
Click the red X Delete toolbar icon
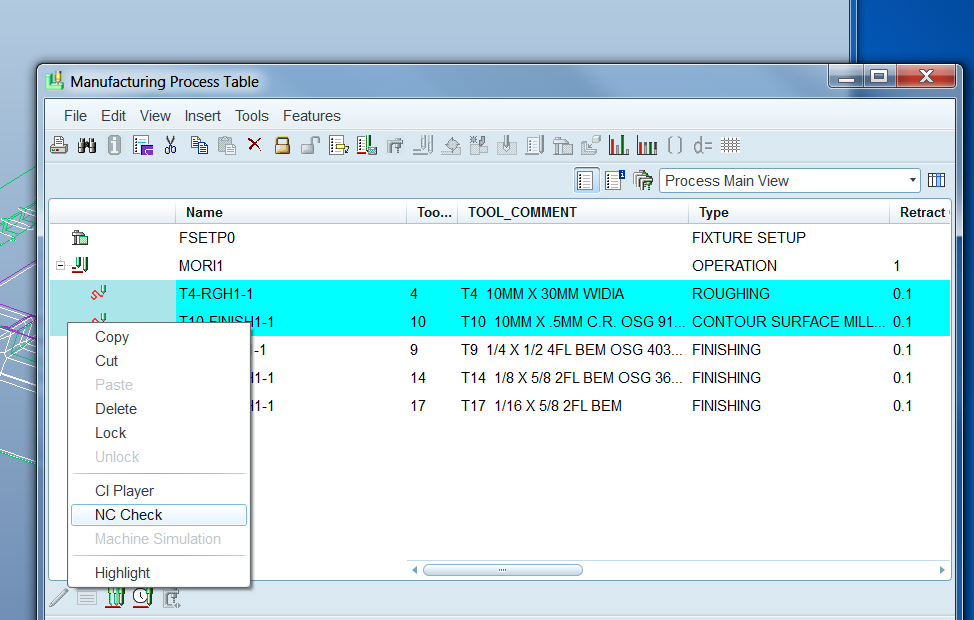254,145
